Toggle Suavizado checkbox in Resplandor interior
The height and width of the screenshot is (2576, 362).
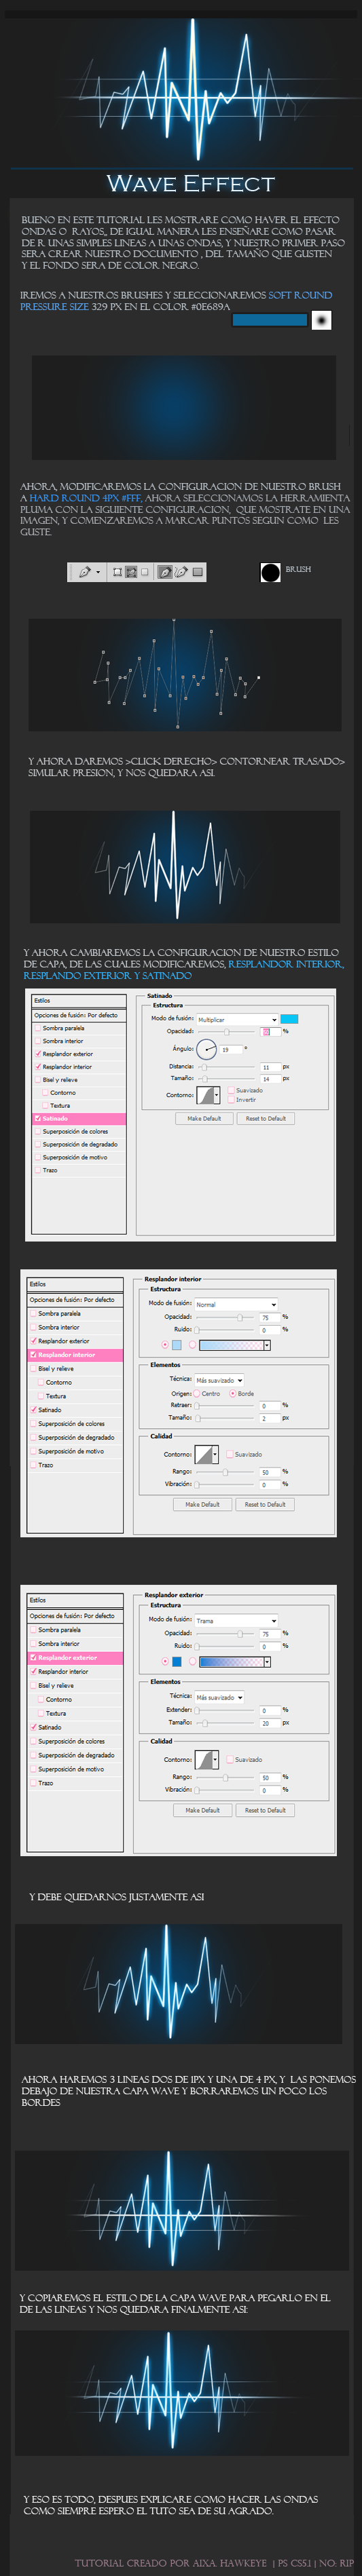pos(230,1454)
